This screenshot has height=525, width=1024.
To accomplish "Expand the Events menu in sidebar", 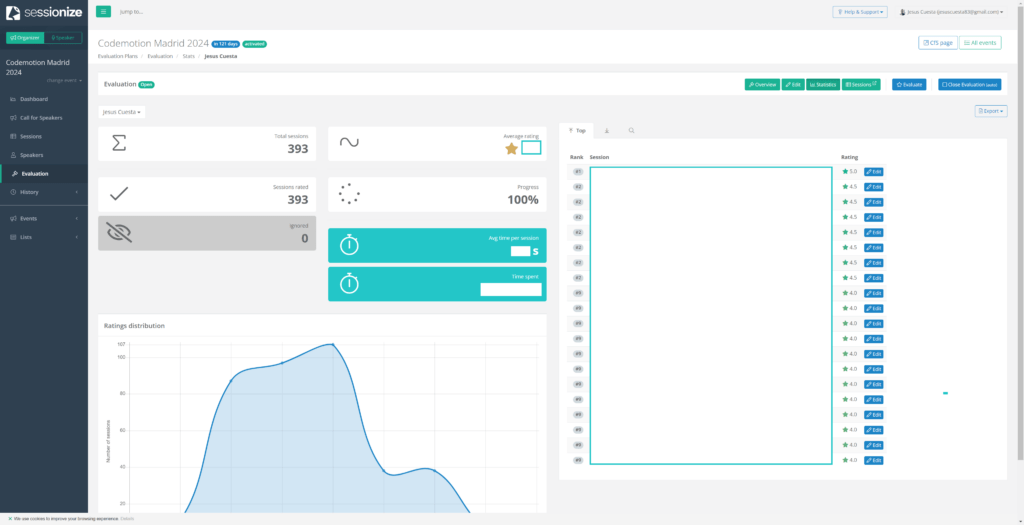I will (44, 218).
